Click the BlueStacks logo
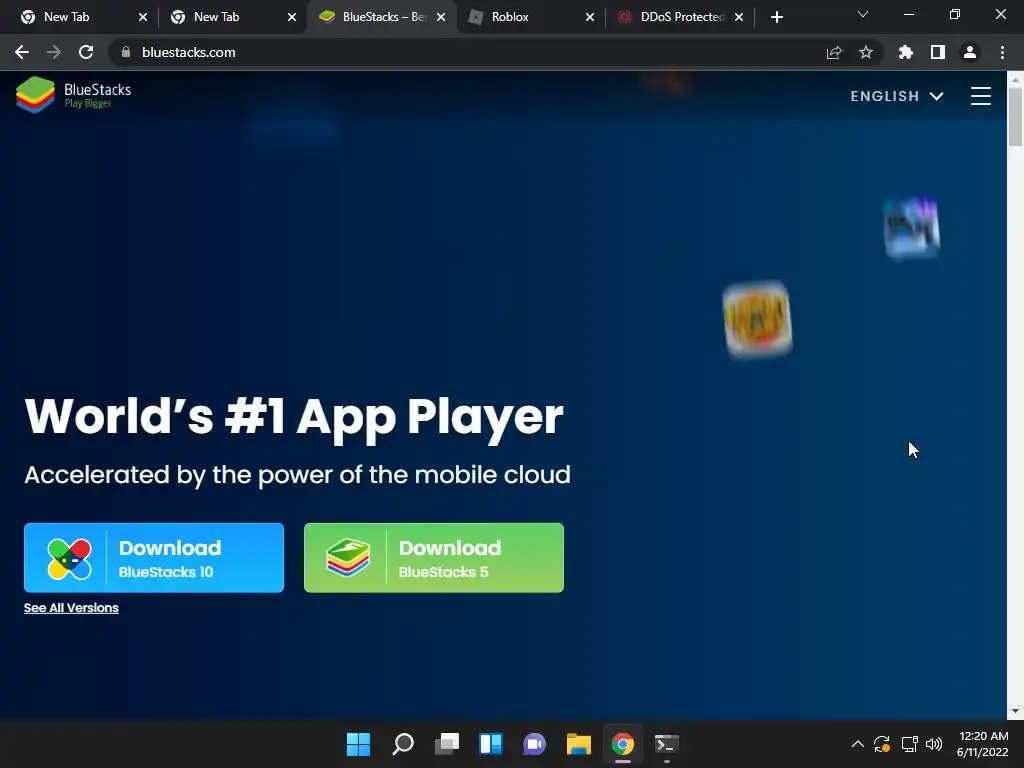This screenshot has width=1024, height=768. click(x=73, y=95)
